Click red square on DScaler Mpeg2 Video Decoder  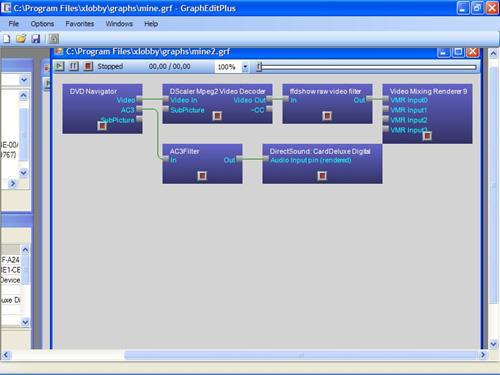click(217, 116)
